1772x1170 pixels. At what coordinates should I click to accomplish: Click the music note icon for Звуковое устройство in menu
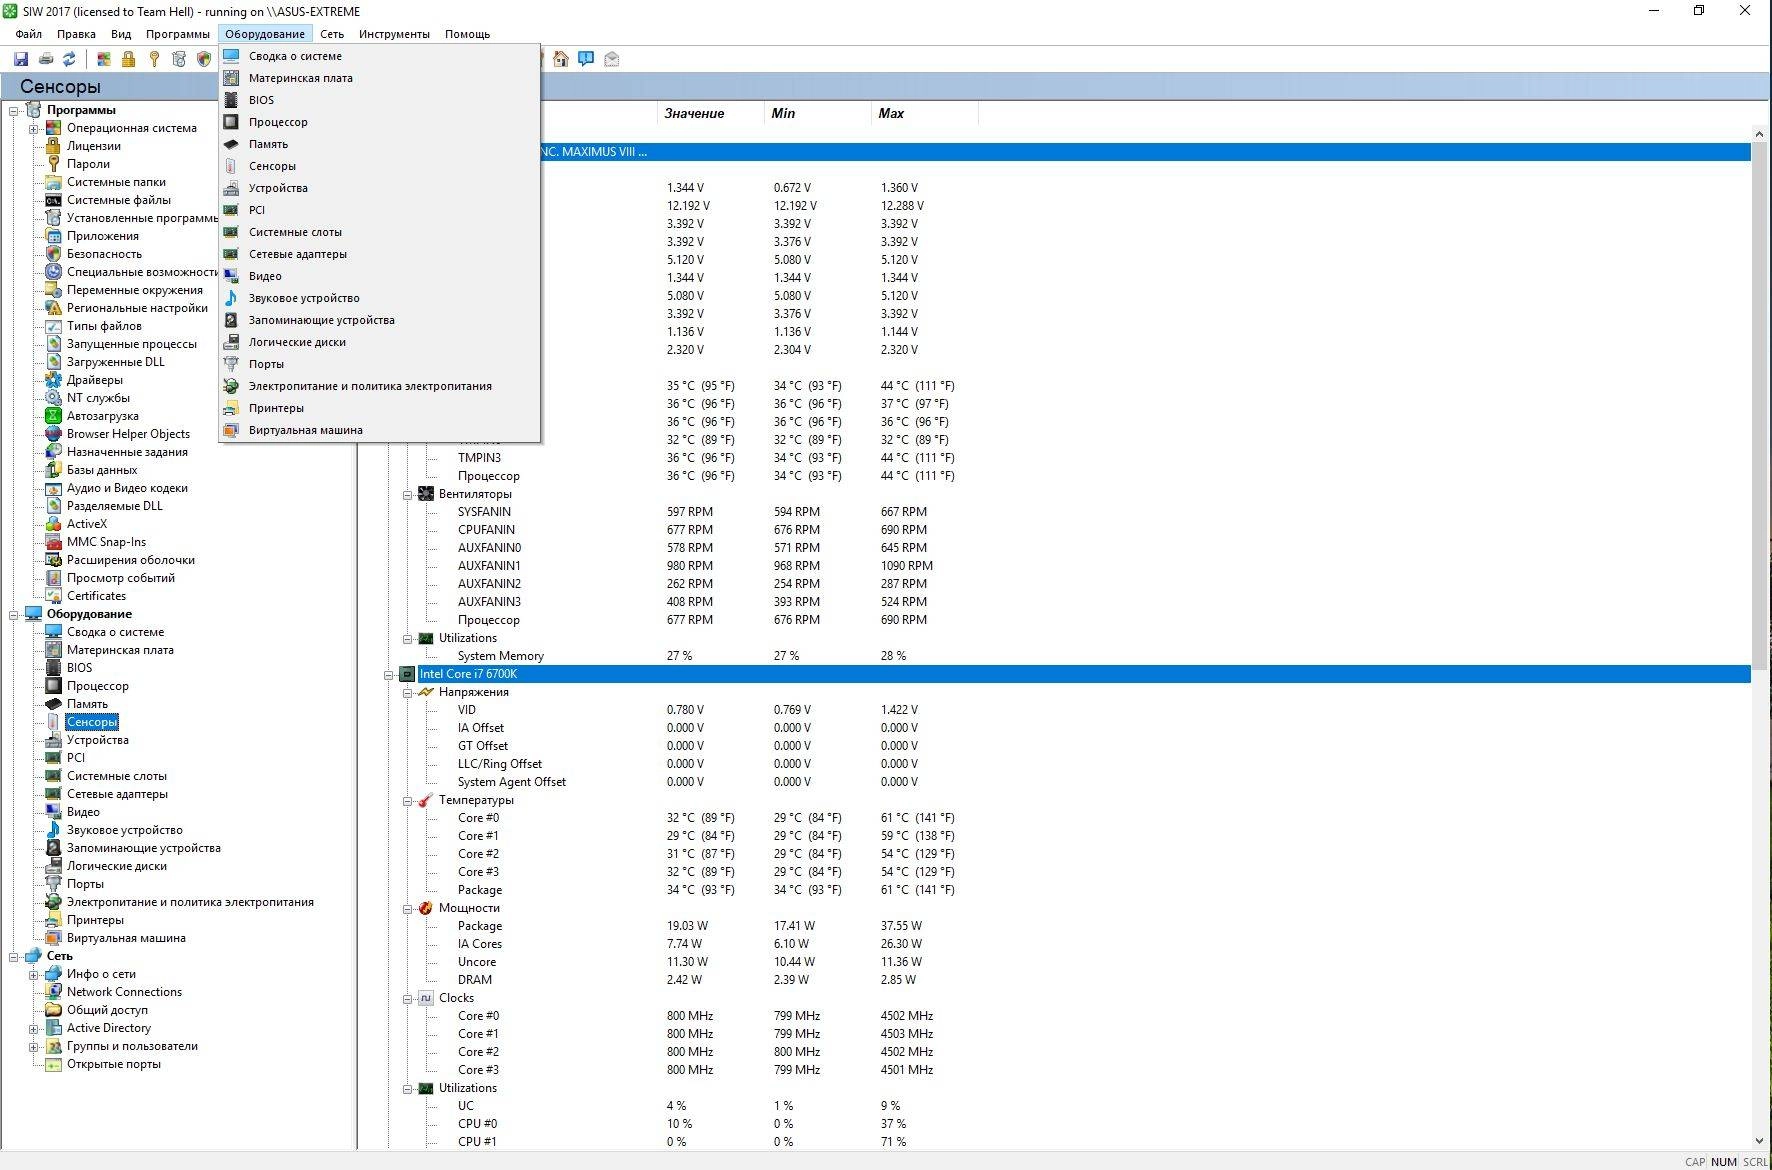click(231, 298)
